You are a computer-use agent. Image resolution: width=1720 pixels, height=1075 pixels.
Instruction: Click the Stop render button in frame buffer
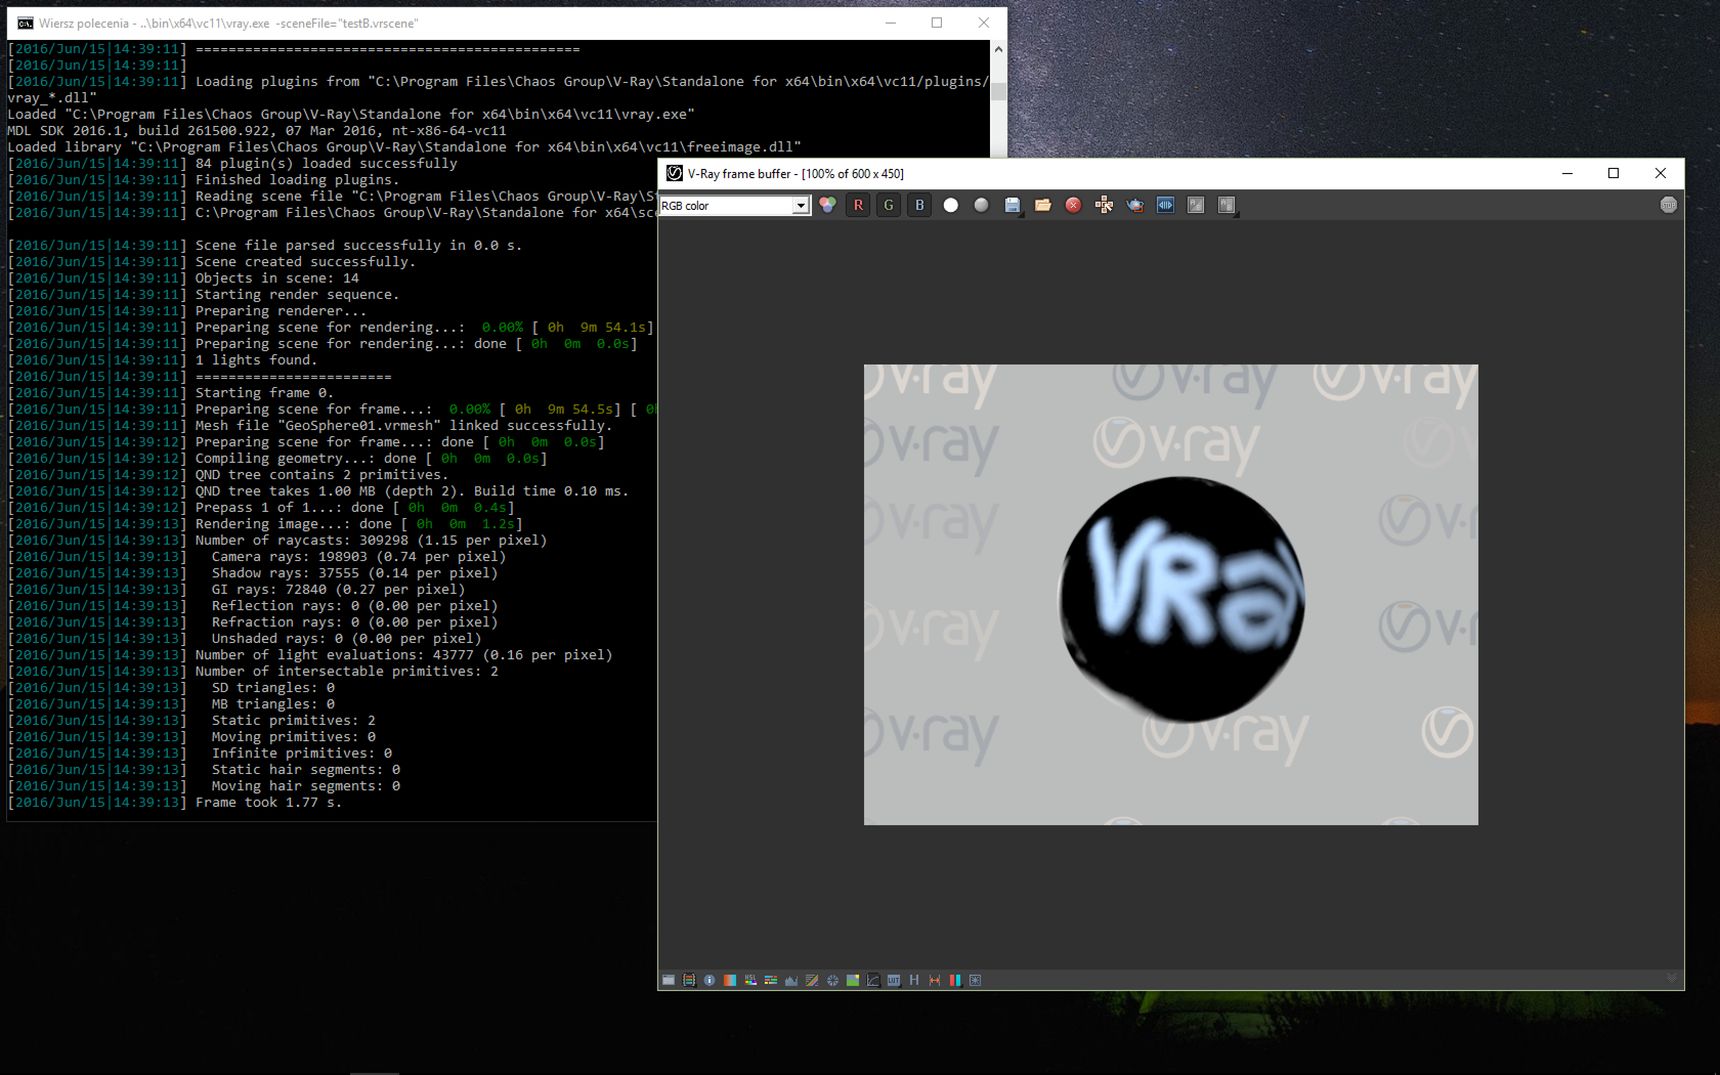pyautogui.click(x=1668, y=205)
